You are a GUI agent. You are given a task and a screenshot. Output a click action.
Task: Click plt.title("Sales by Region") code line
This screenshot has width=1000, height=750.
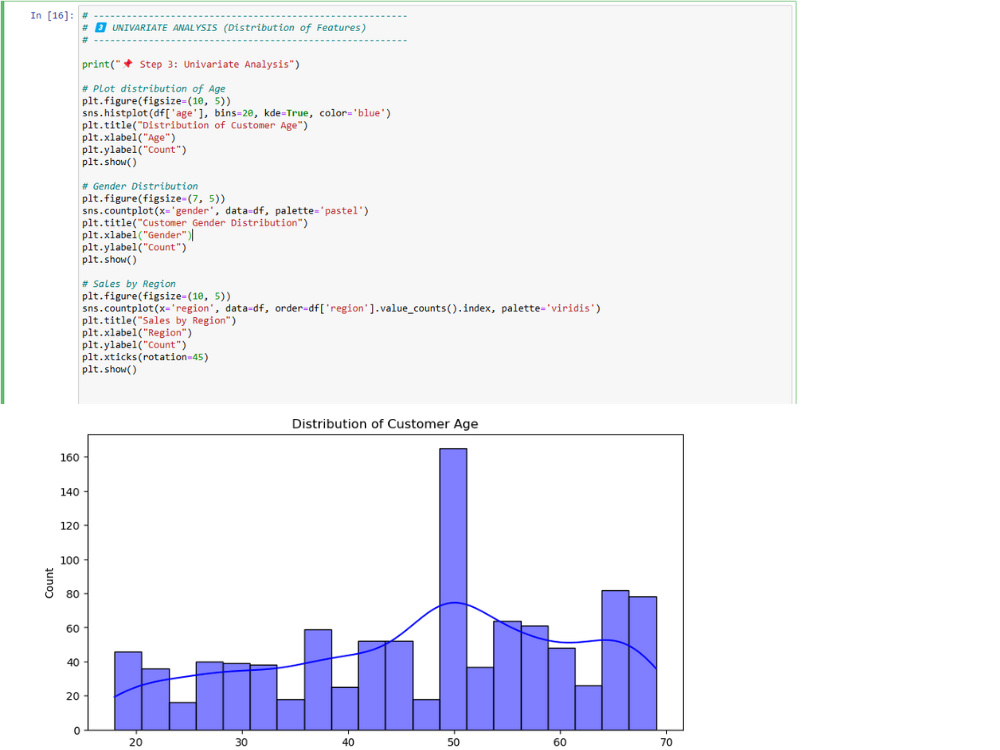[159, 320]
